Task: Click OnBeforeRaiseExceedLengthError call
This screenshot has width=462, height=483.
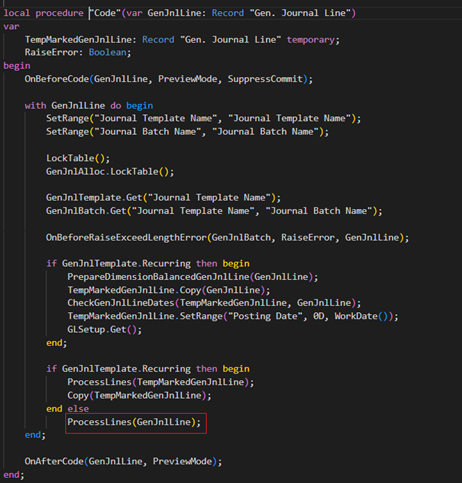Action: point(227,238)
